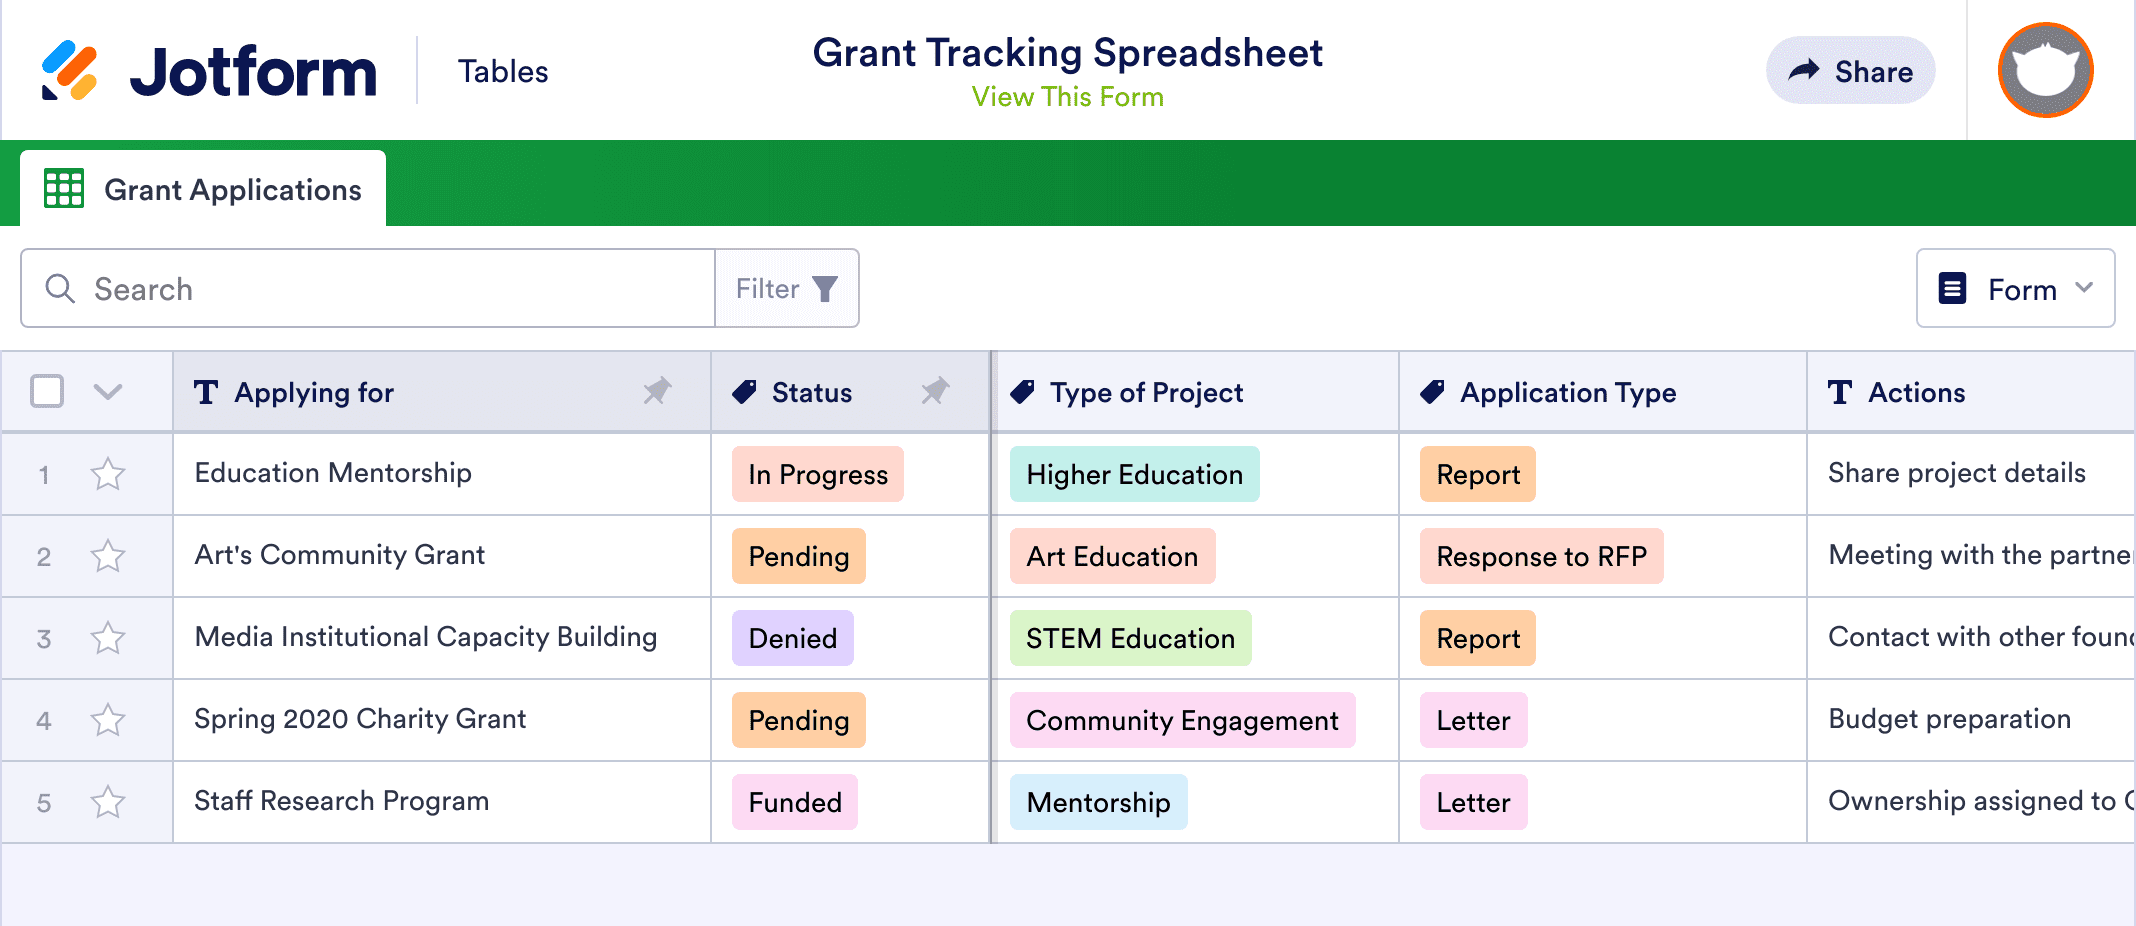Viewport: 2136px width, 926px height.
Task: Star the Education Mentorship row
Action: pos(106,474)
